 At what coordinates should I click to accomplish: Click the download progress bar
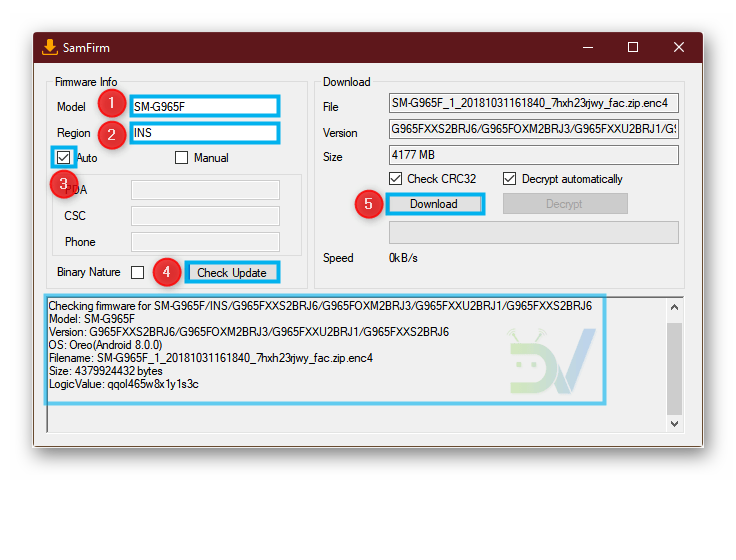point(534,232)
